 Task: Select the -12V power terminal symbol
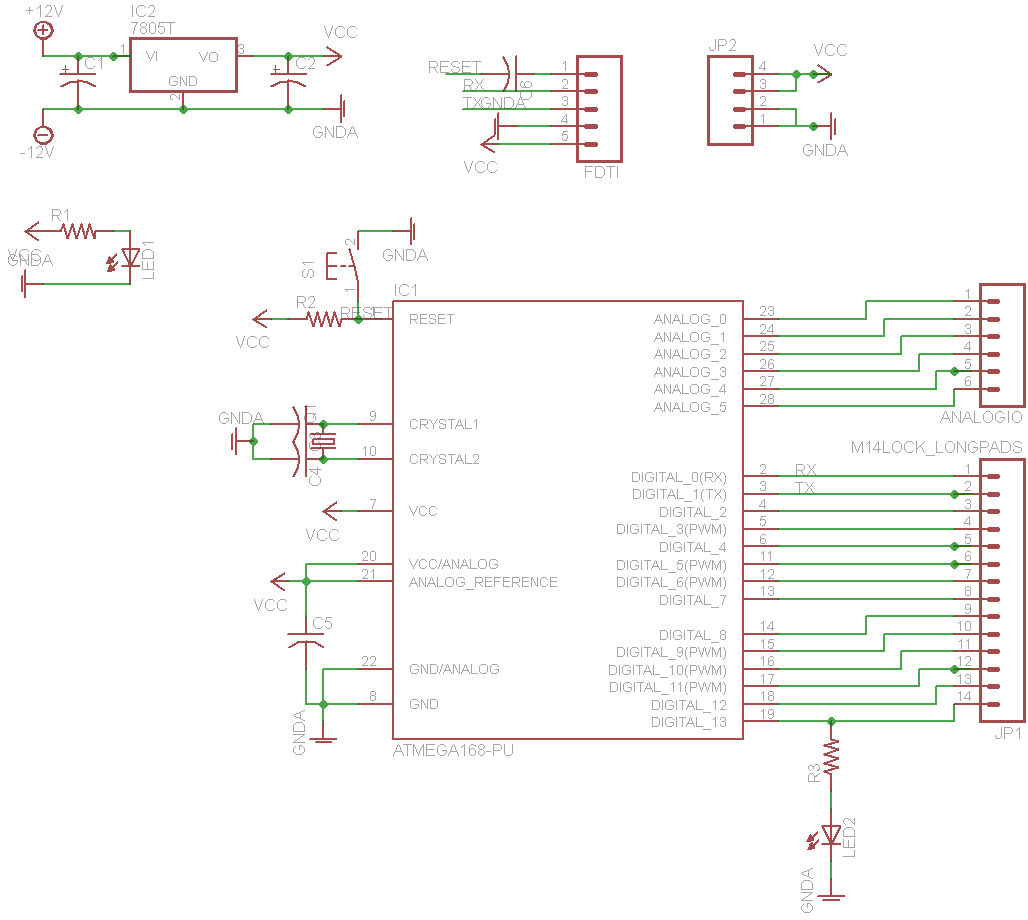point(43,135)
